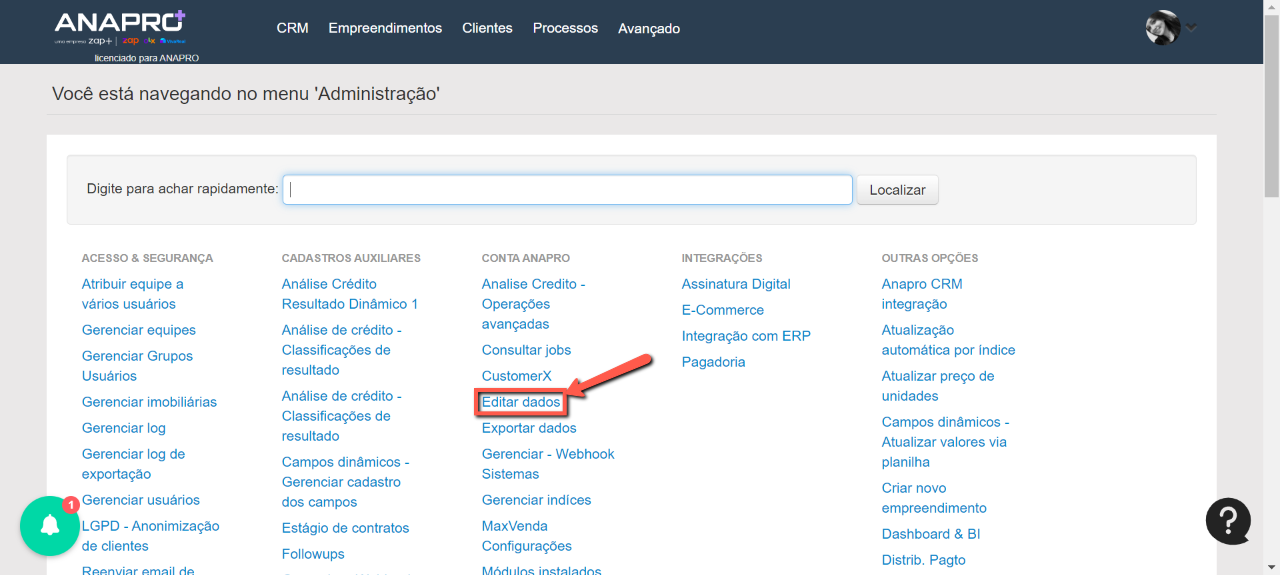Open the Assinatura Digital integration link
This screenshot has width=1280, height=575.
click(x=736, y=284)
